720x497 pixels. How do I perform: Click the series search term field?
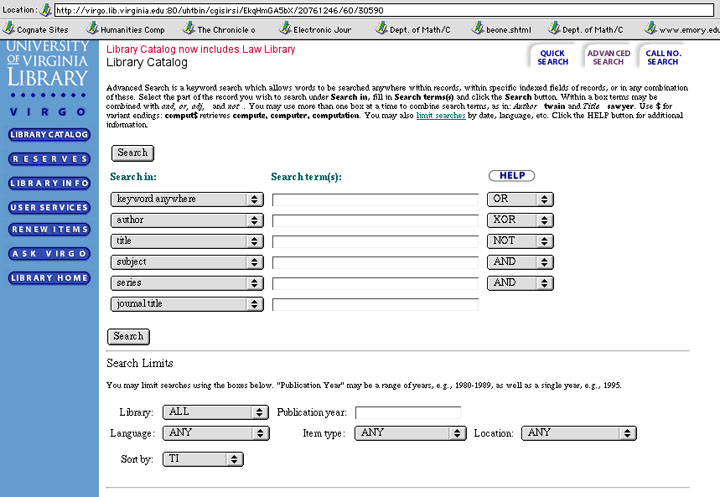[x=375, y=283]
